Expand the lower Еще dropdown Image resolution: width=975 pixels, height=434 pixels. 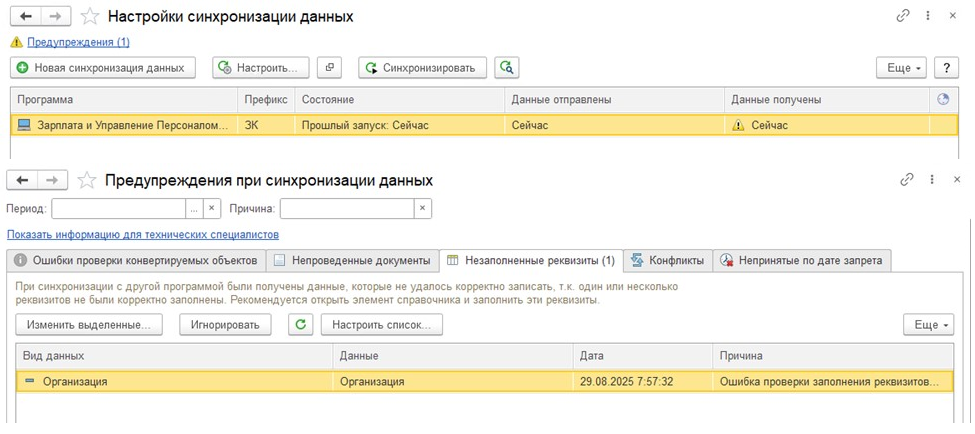click(928, 325)
